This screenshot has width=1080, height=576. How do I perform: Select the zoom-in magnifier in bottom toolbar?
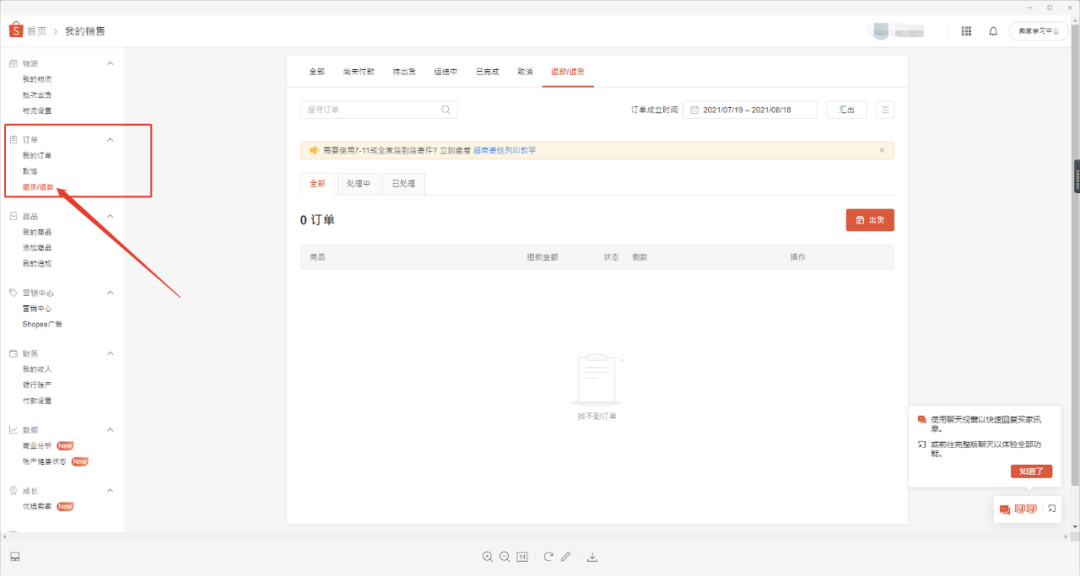click(x=487, y=557)
